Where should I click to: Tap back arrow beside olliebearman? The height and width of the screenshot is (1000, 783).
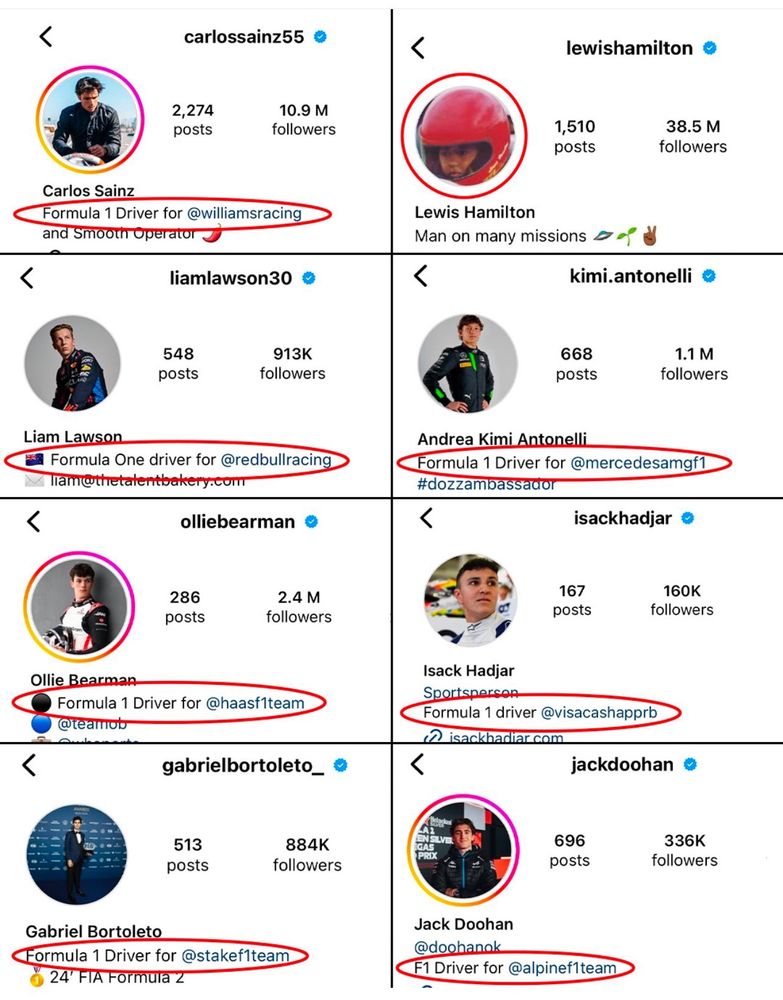[34, 521]
